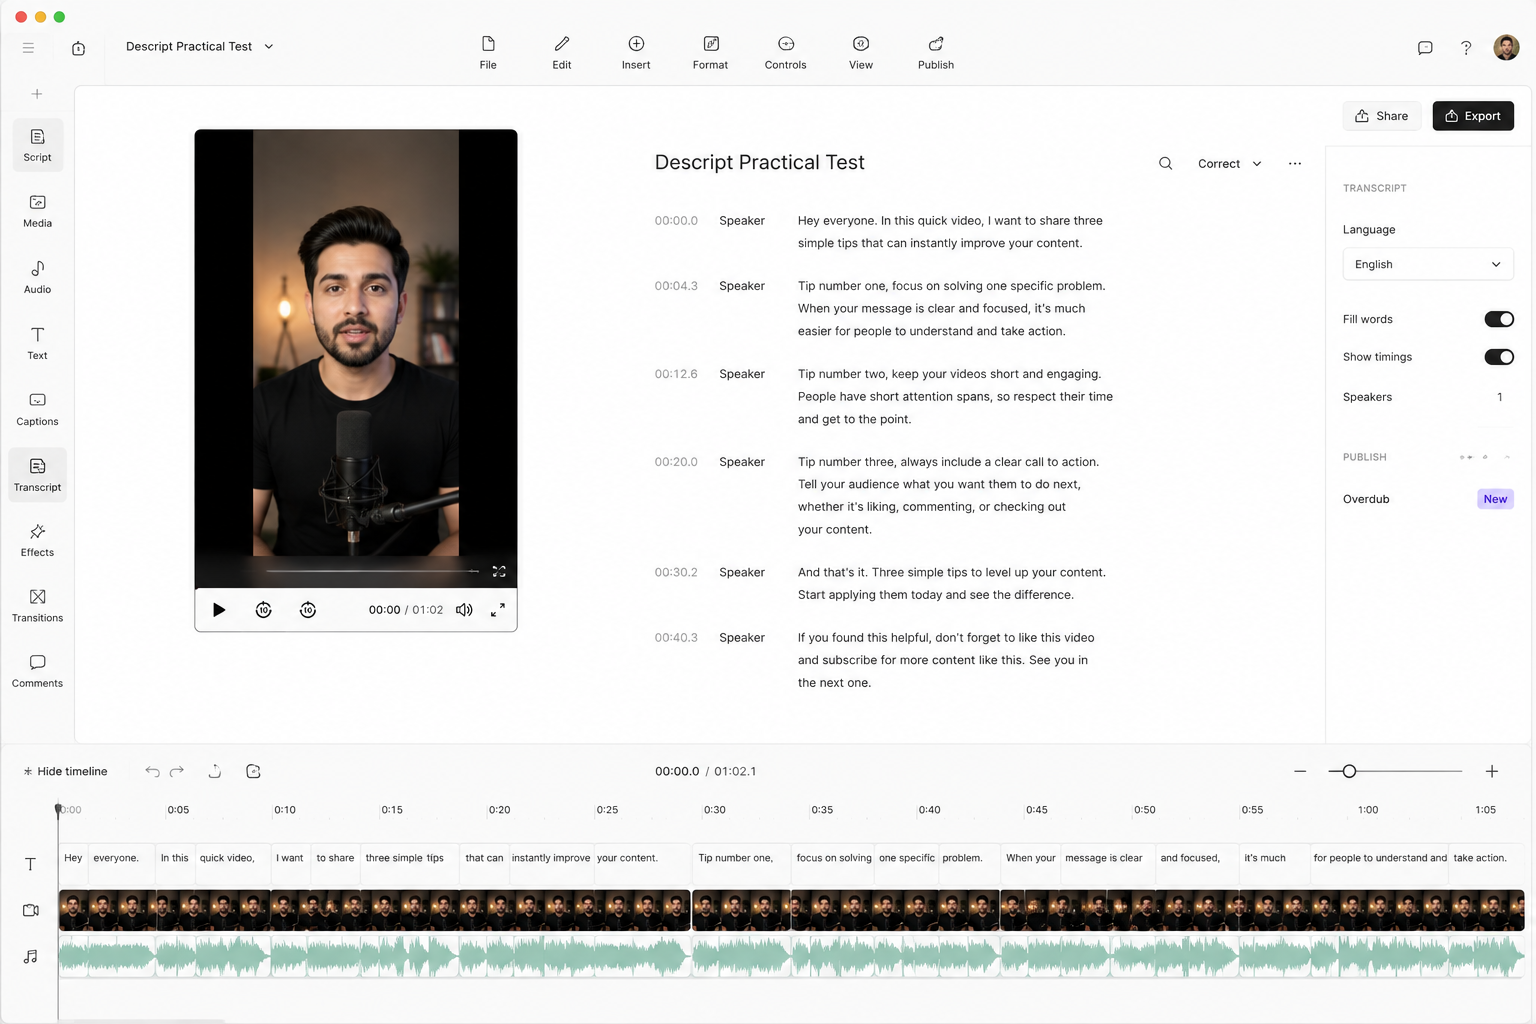Click the Overdub label in the Publish section

point(1366,499)
